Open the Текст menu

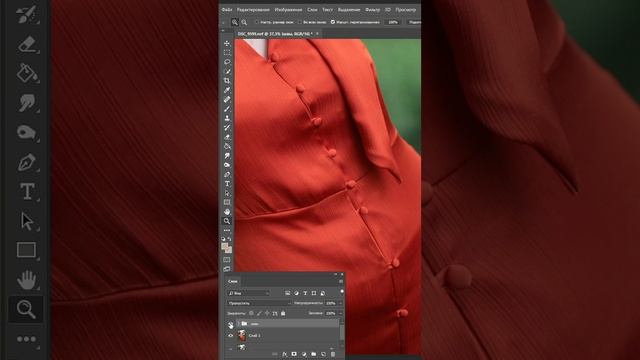tap(327, 9)
